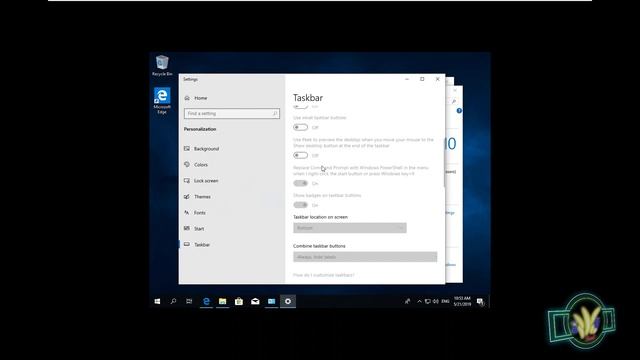Click the taskbar search magnifier
The width and height of the screenshot is (640, 360).
point(173,301)
